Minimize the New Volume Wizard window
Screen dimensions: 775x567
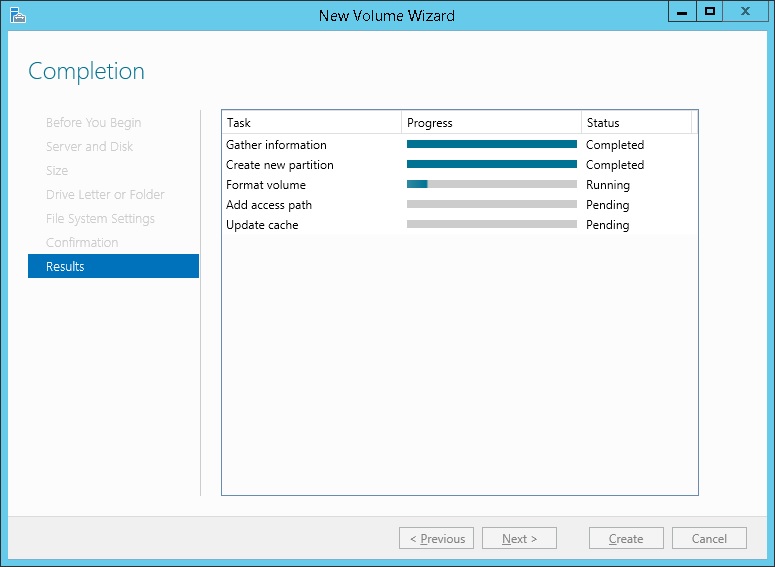(x=682, y=11)
